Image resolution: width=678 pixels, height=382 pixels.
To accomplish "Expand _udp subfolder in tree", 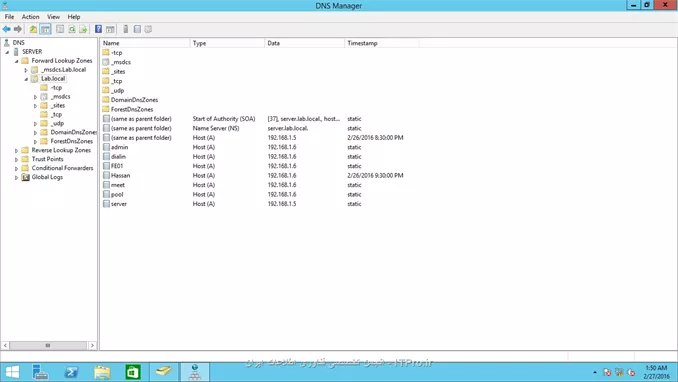I will coord(35,124).
